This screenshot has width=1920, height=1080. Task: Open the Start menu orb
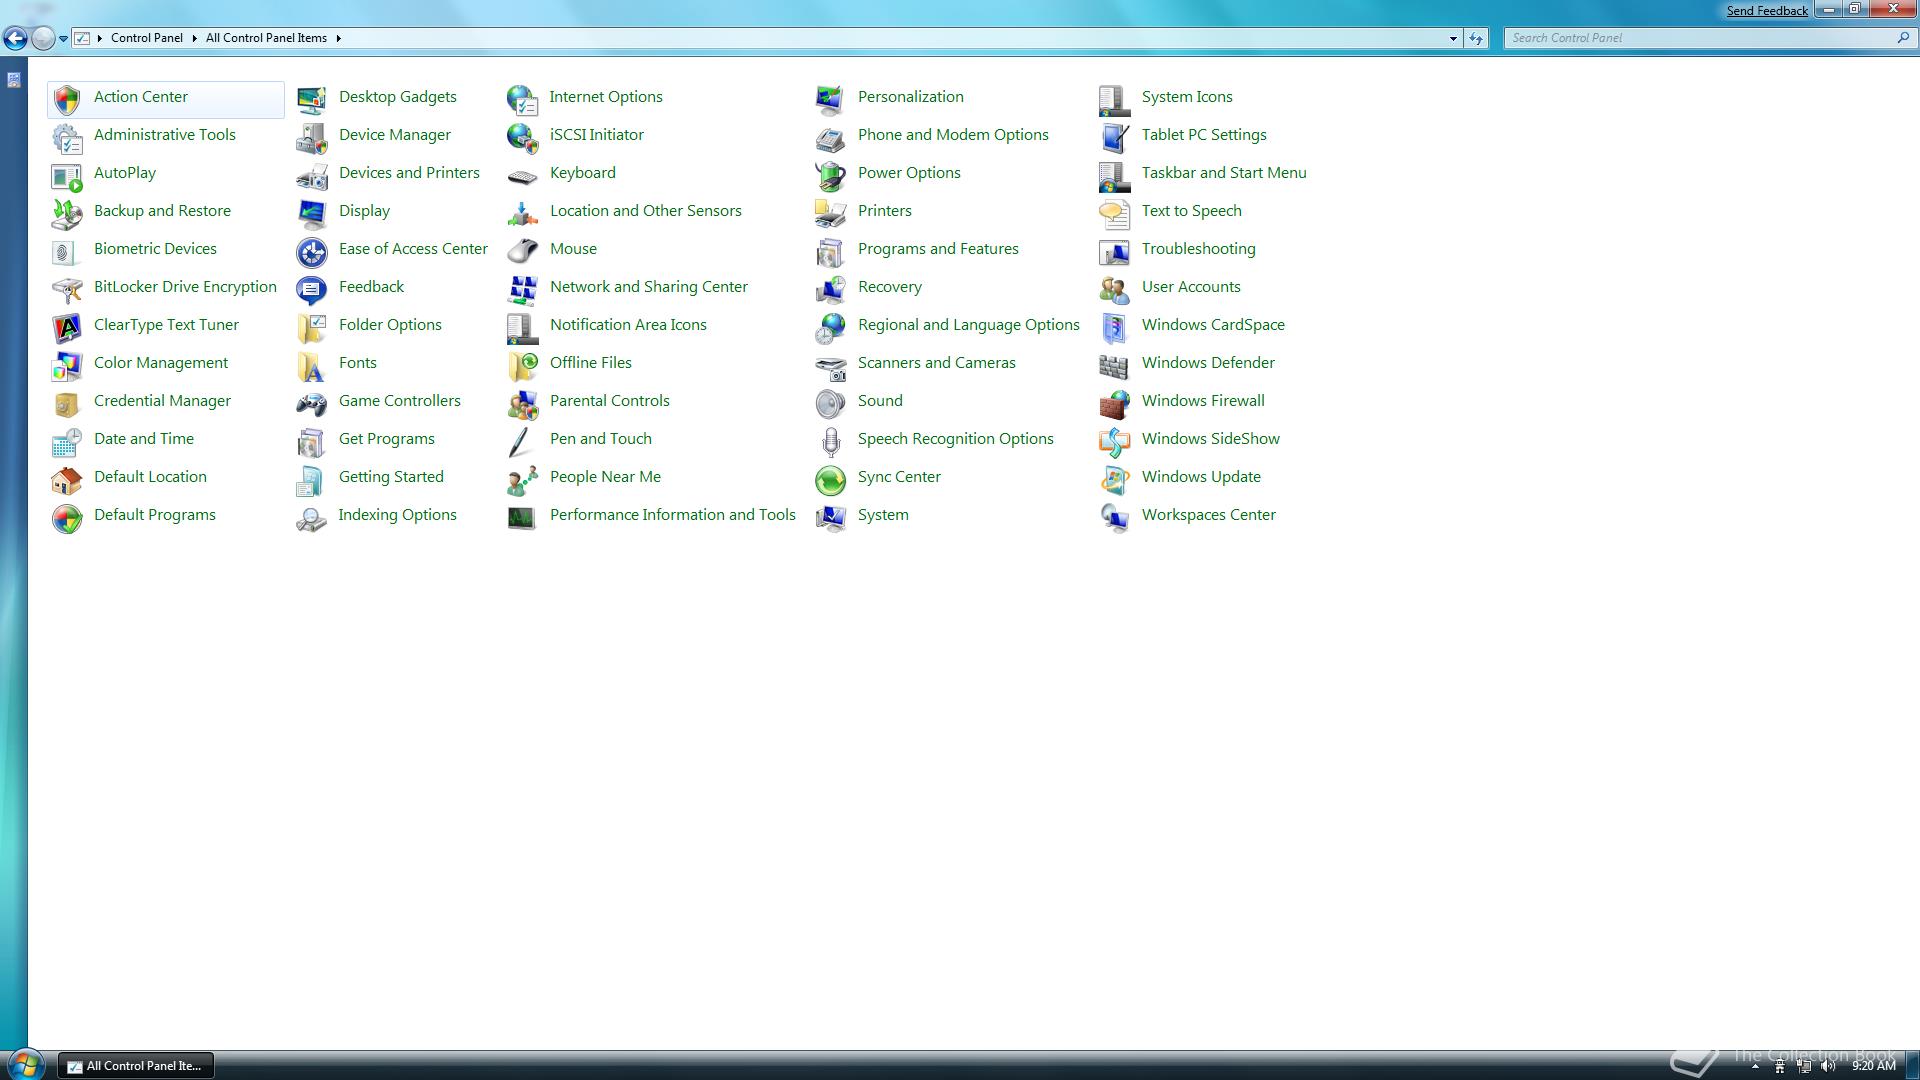click(x=25, y=1064)
